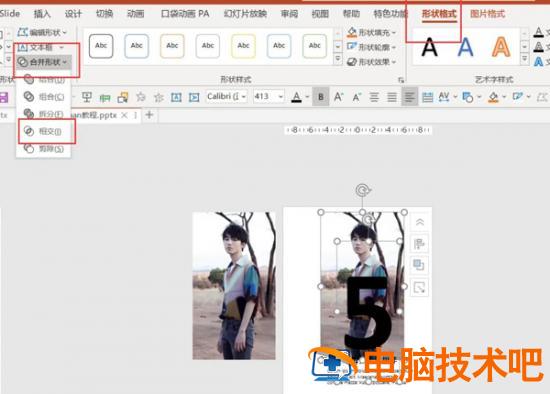Choose 剪除(S) subtract in merge menu

[x=44, y=148]
